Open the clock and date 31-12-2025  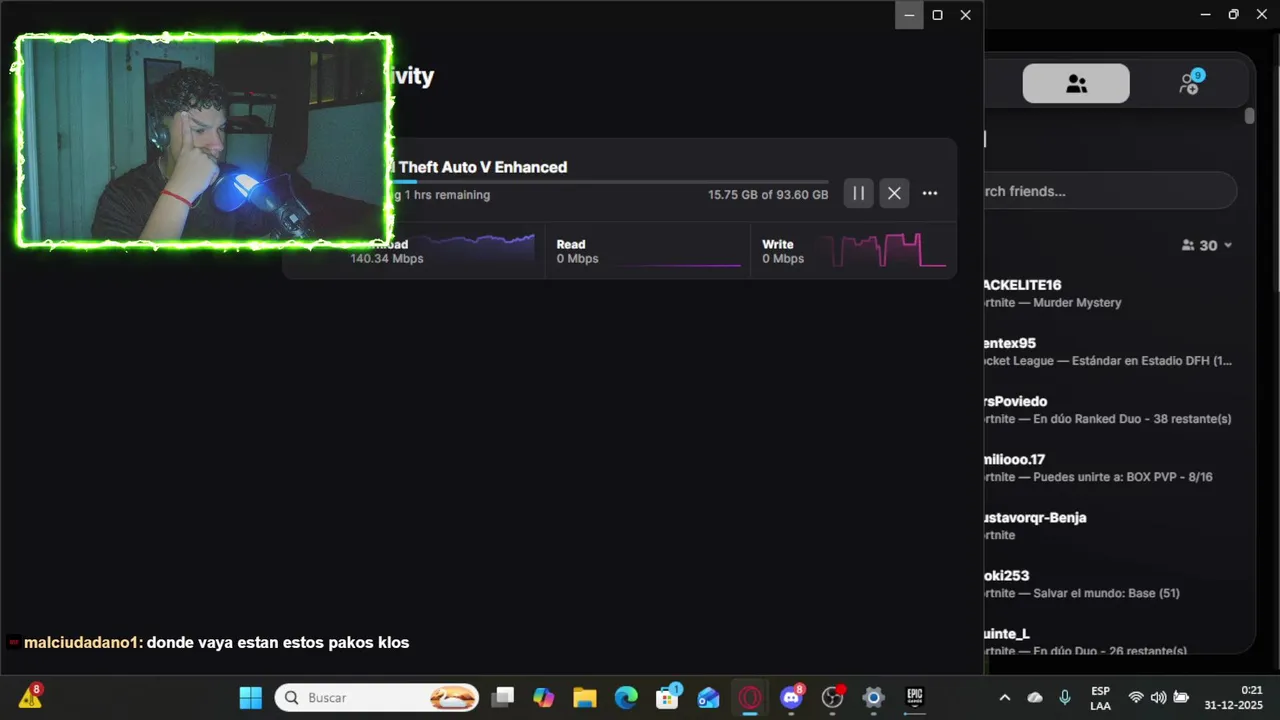(x=1234, y=697)
